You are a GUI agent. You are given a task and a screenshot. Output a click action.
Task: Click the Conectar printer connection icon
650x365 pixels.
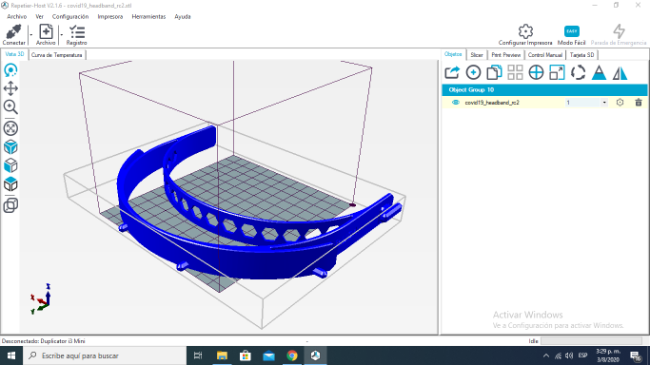(x=14, y=32)
